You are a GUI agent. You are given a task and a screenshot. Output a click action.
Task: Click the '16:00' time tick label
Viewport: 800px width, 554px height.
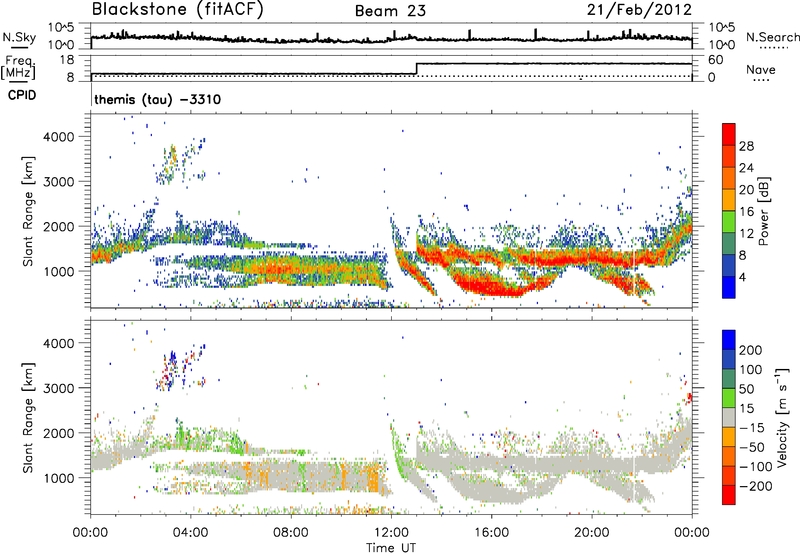coord(491,533)
